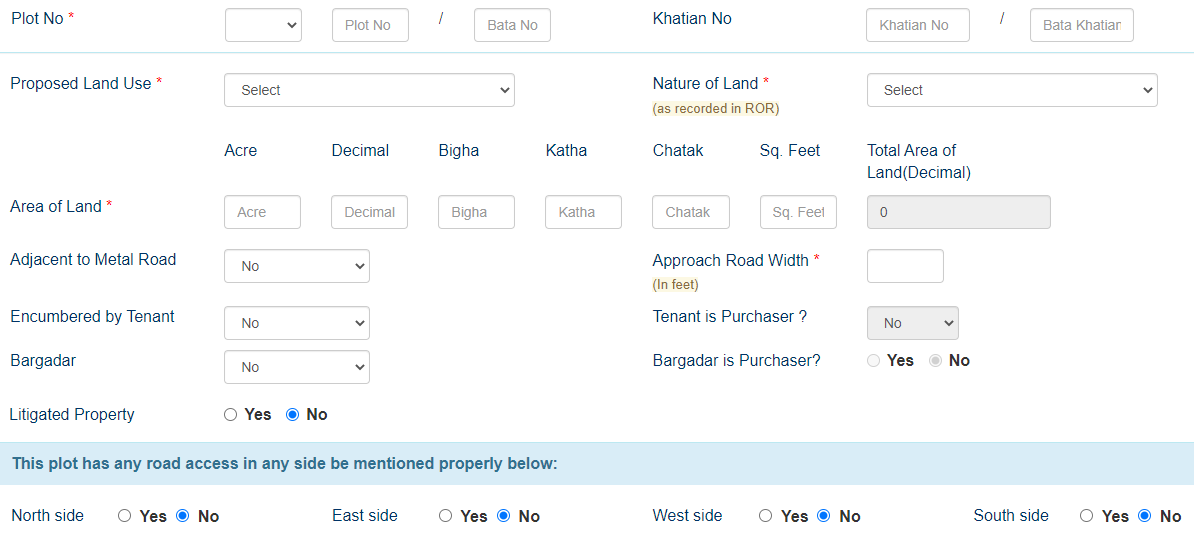Expand the Proposed Land Use dropdown
1194x544 pixels.
(x=369, y=90)
